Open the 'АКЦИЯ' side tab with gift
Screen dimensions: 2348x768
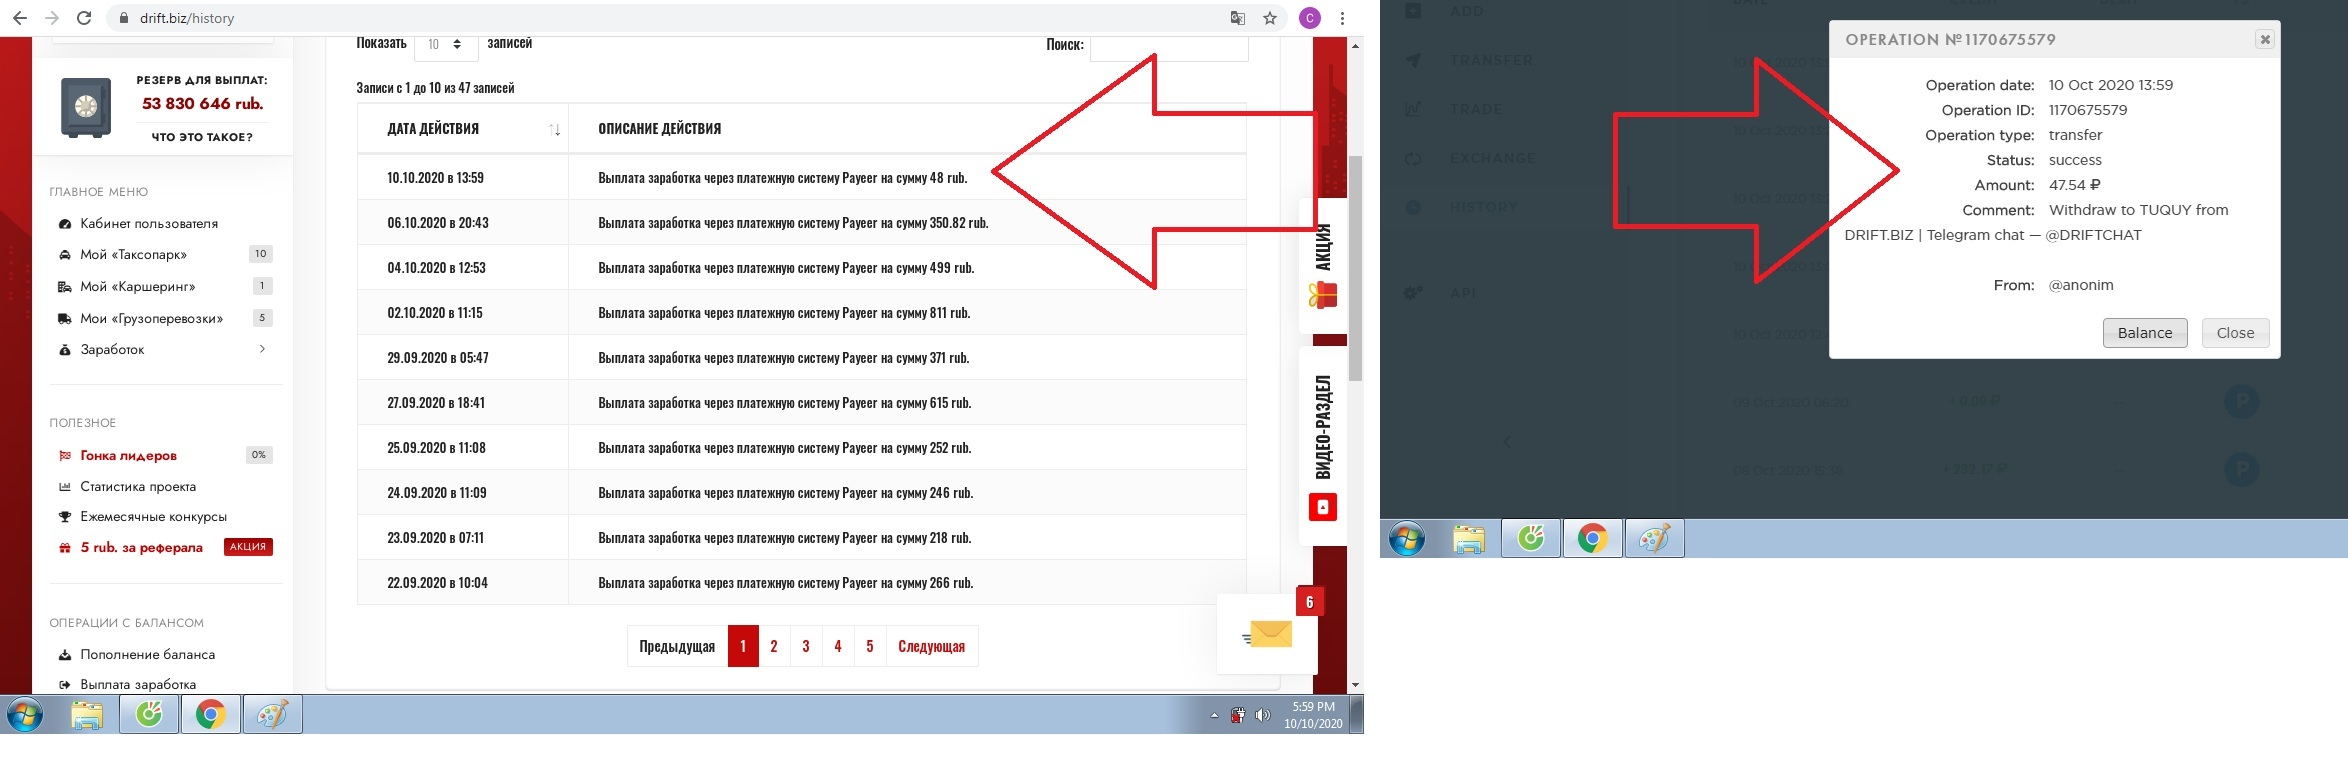click(1322, 266)
